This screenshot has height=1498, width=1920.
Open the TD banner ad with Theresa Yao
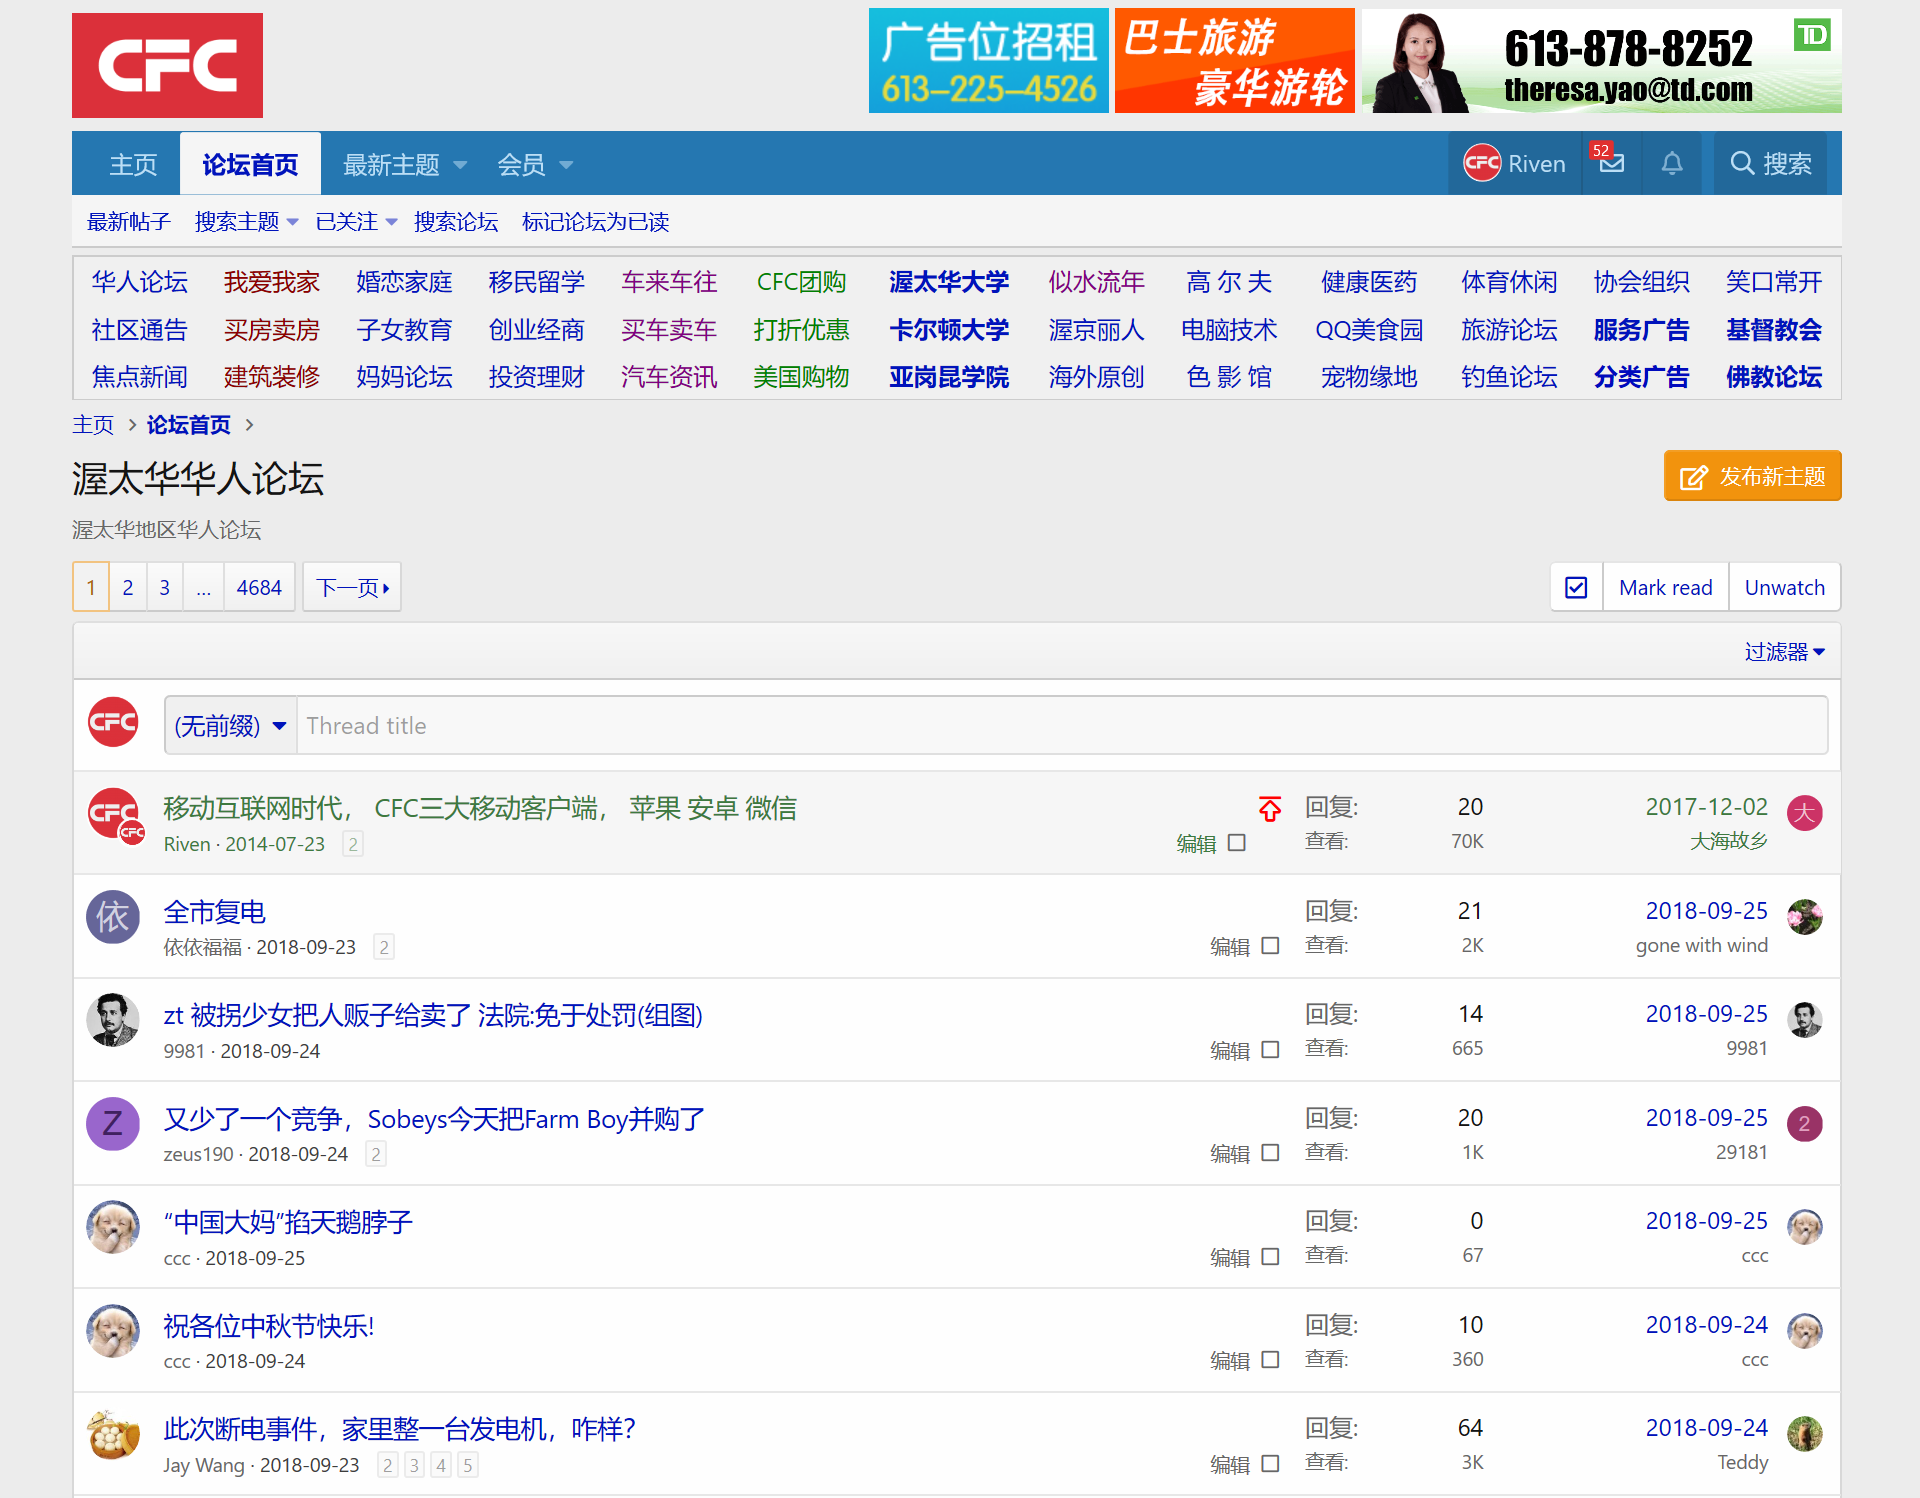1601,62
